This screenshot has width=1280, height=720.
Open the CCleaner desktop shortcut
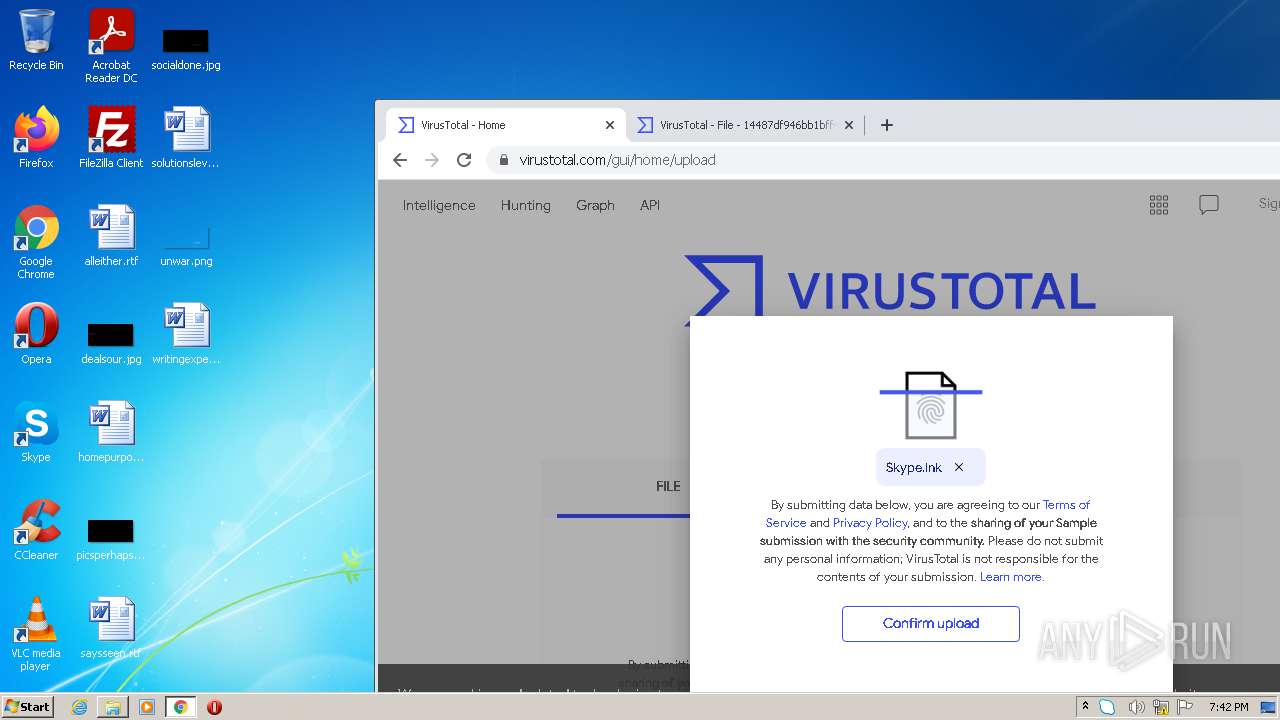click(36, 530)
